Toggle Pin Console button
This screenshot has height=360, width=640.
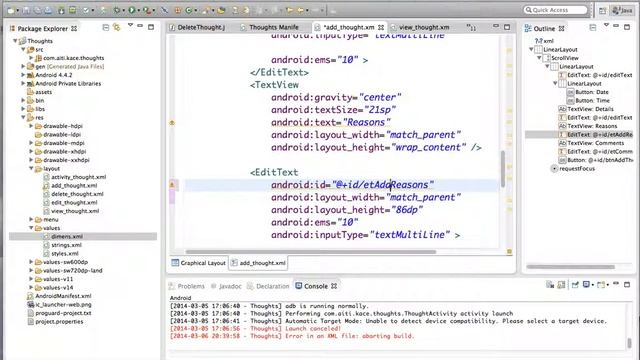[575, 284]
